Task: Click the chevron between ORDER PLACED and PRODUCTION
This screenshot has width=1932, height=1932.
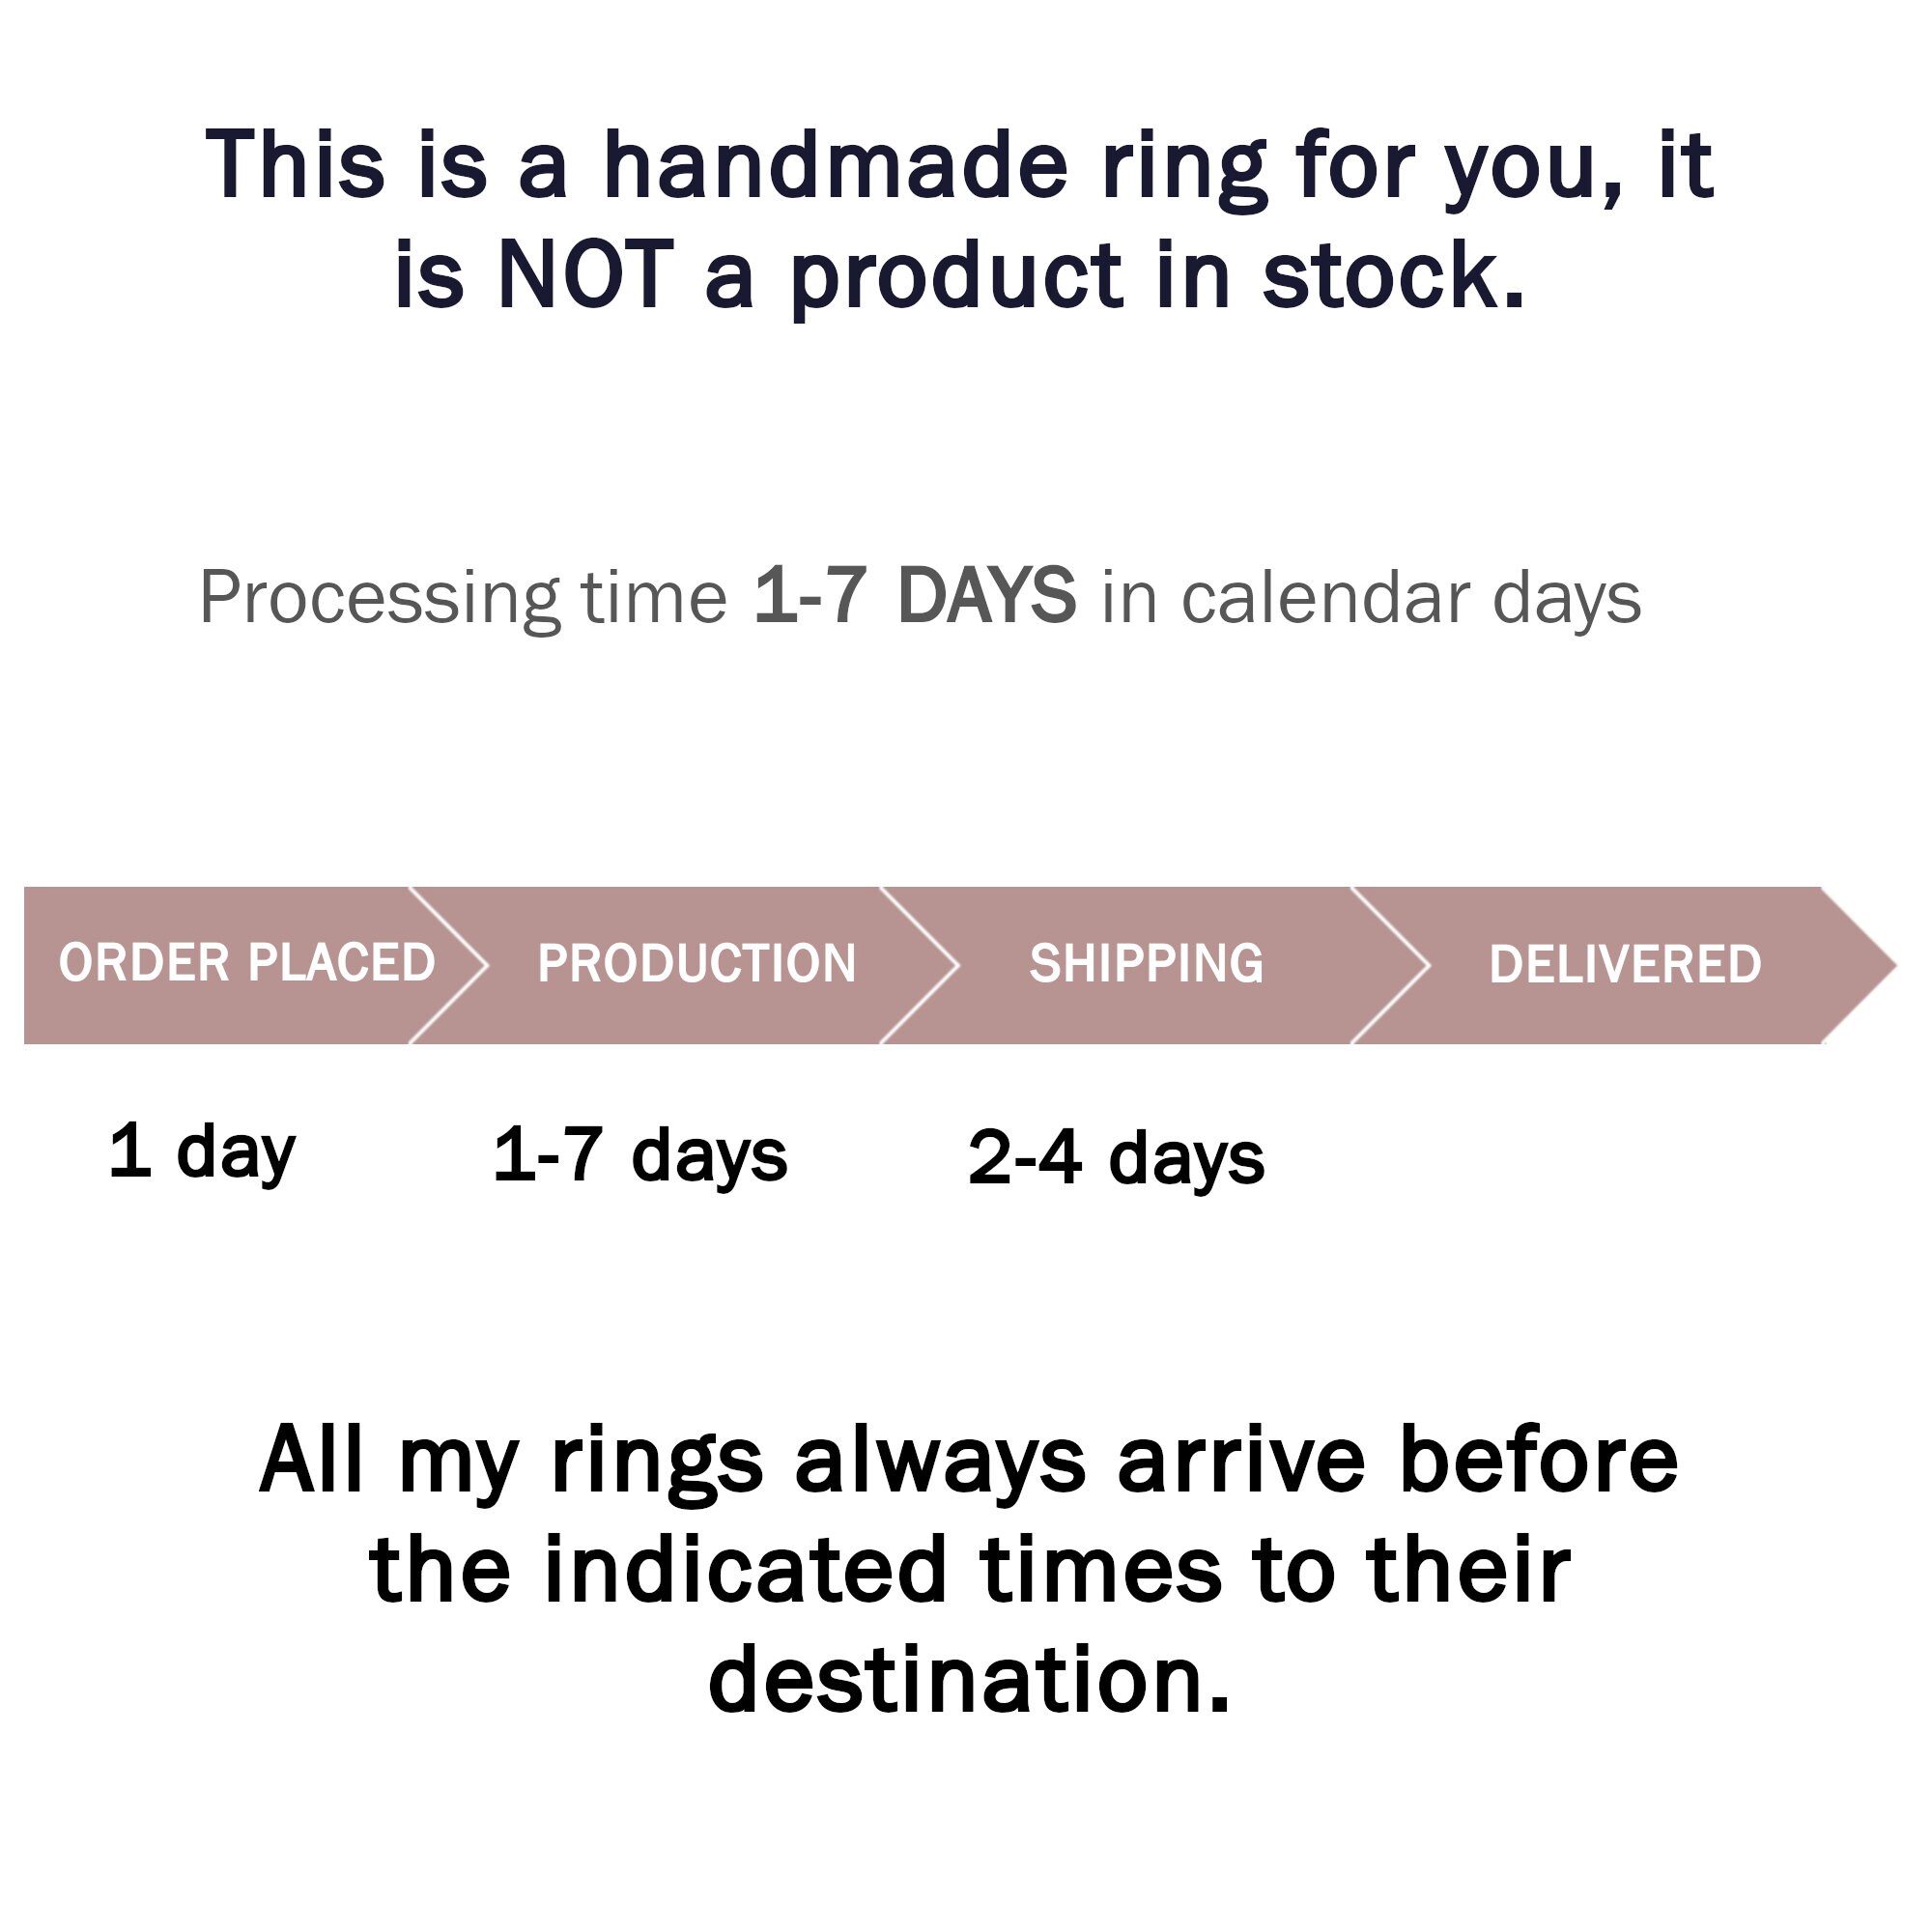Action: (x=448, y=965)
